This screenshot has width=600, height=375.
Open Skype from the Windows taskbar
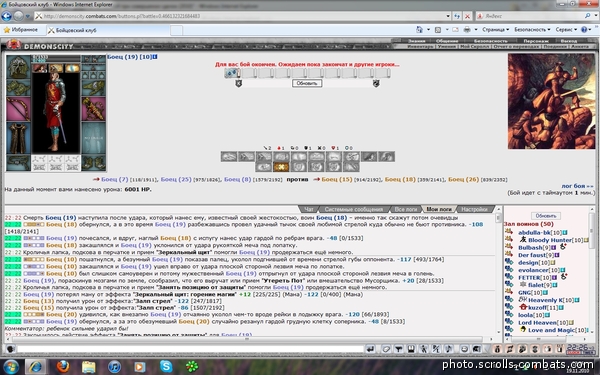(x=166, y=367)
